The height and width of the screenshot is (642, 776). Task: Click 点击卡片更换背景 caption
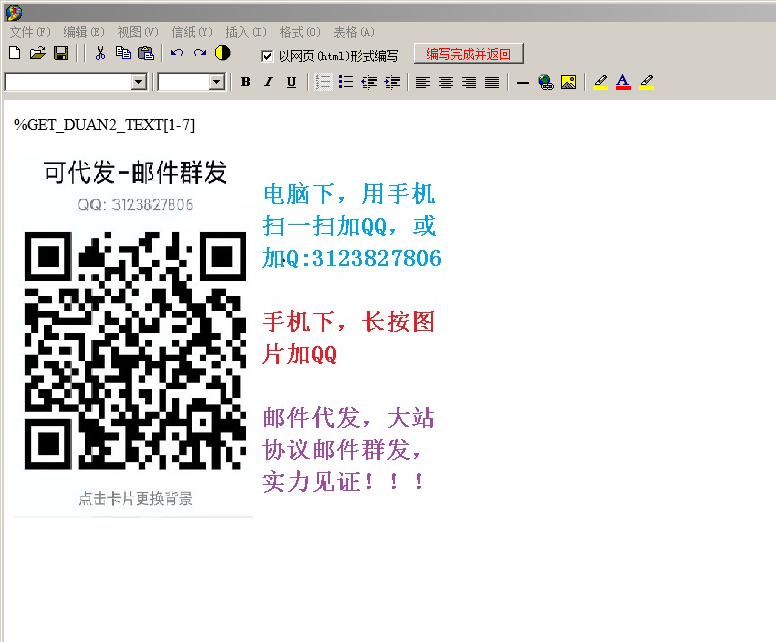(x=135, y=498)
